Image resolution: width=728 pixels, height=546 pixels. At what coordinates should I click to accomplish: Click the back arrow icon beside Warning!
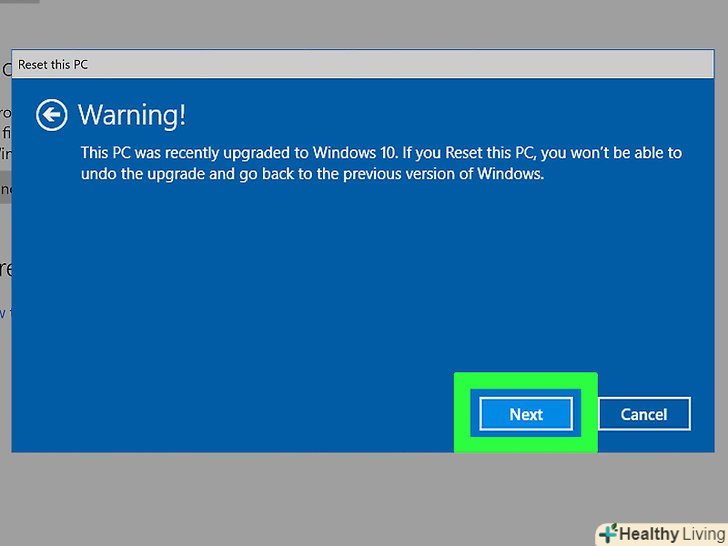(x=52, y=115)
